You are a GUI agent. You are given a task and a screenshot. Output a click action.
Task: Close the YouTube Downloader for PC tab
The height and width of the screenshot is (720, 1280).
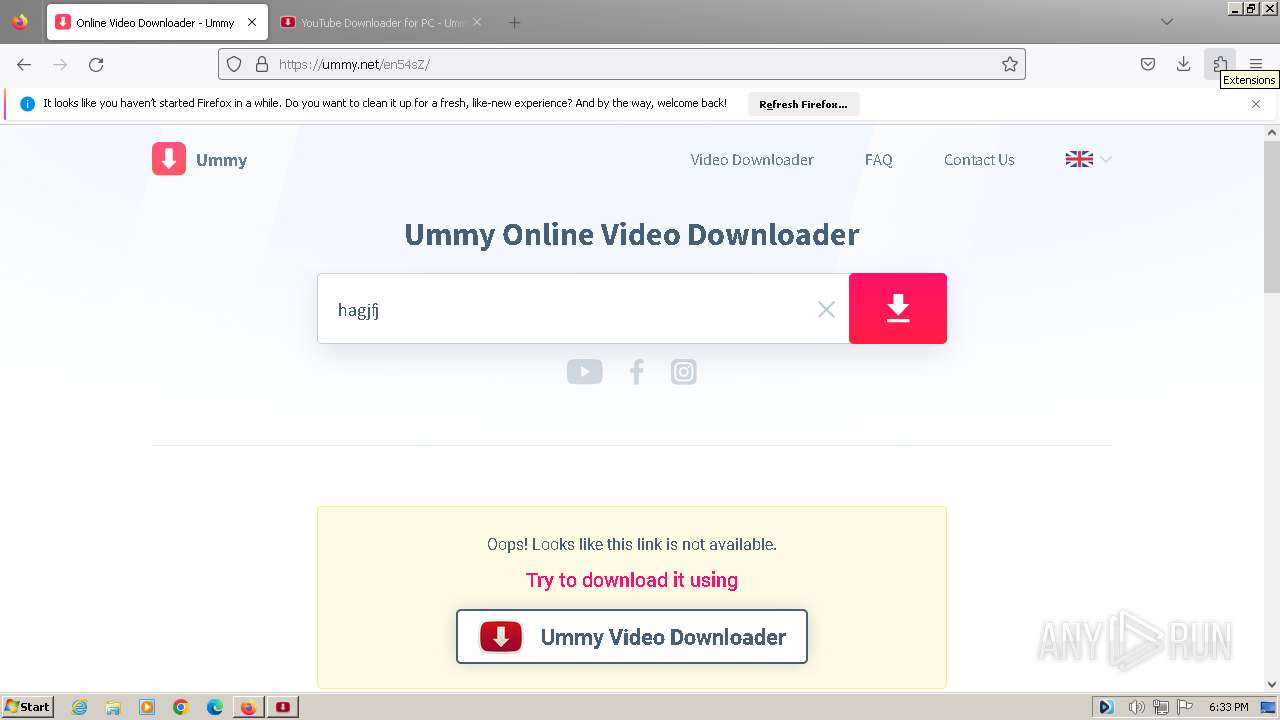pos(477,22)
